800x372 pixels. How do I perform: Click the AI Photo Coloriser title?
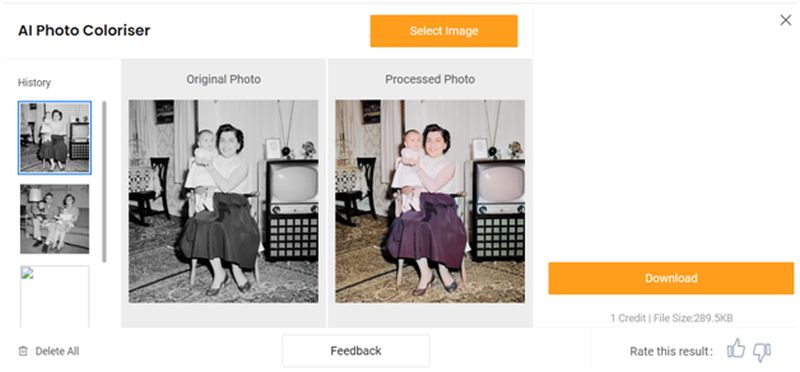pyautogui.click(x=84, y=31)
